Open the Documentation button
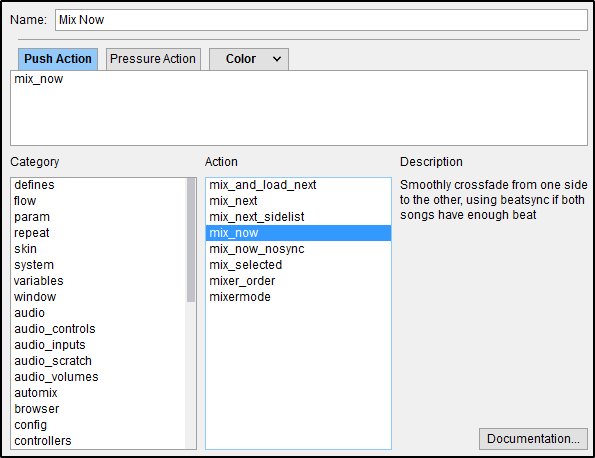This screenshot has height=458, width=595. pyautogui.click(x=533, y=439)
